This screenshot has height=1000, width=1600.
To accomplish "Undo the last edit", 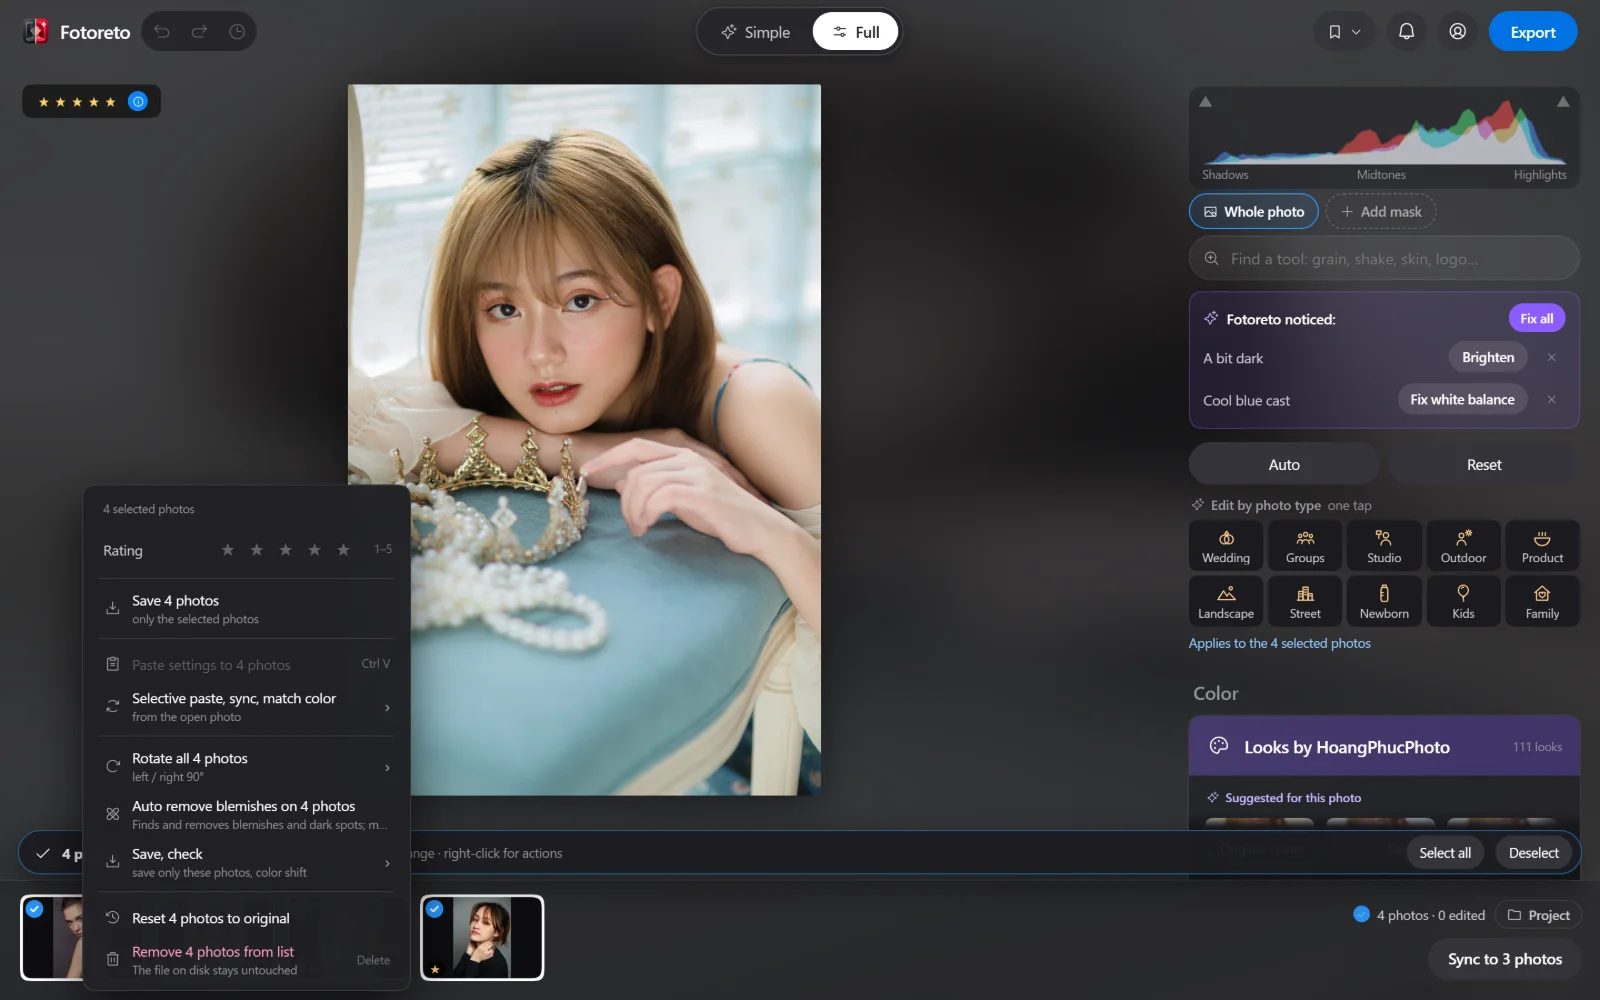I will (x=162, y=32).
